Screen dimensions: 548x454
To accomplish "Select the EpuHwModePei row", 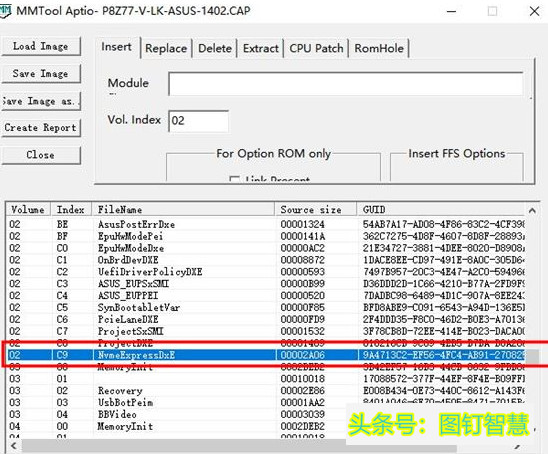I will (x=266, y=236).
